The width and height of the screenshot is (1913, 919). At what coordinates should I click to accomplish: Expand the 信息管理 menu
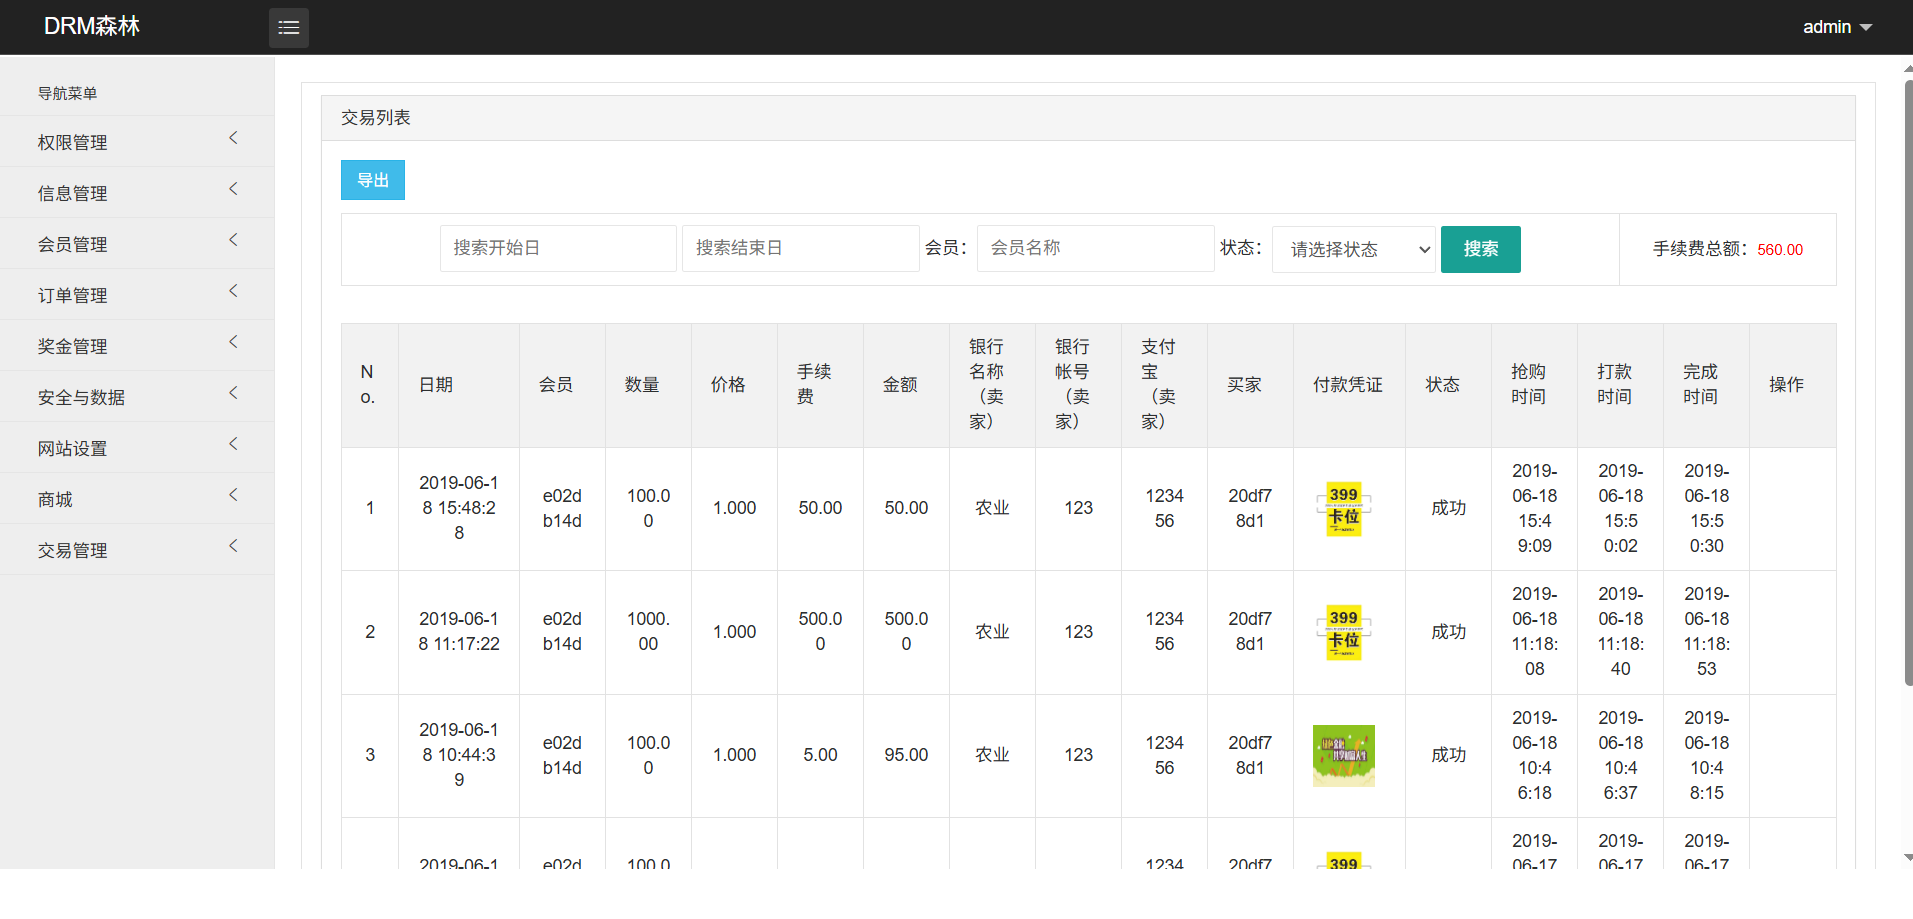137,193
